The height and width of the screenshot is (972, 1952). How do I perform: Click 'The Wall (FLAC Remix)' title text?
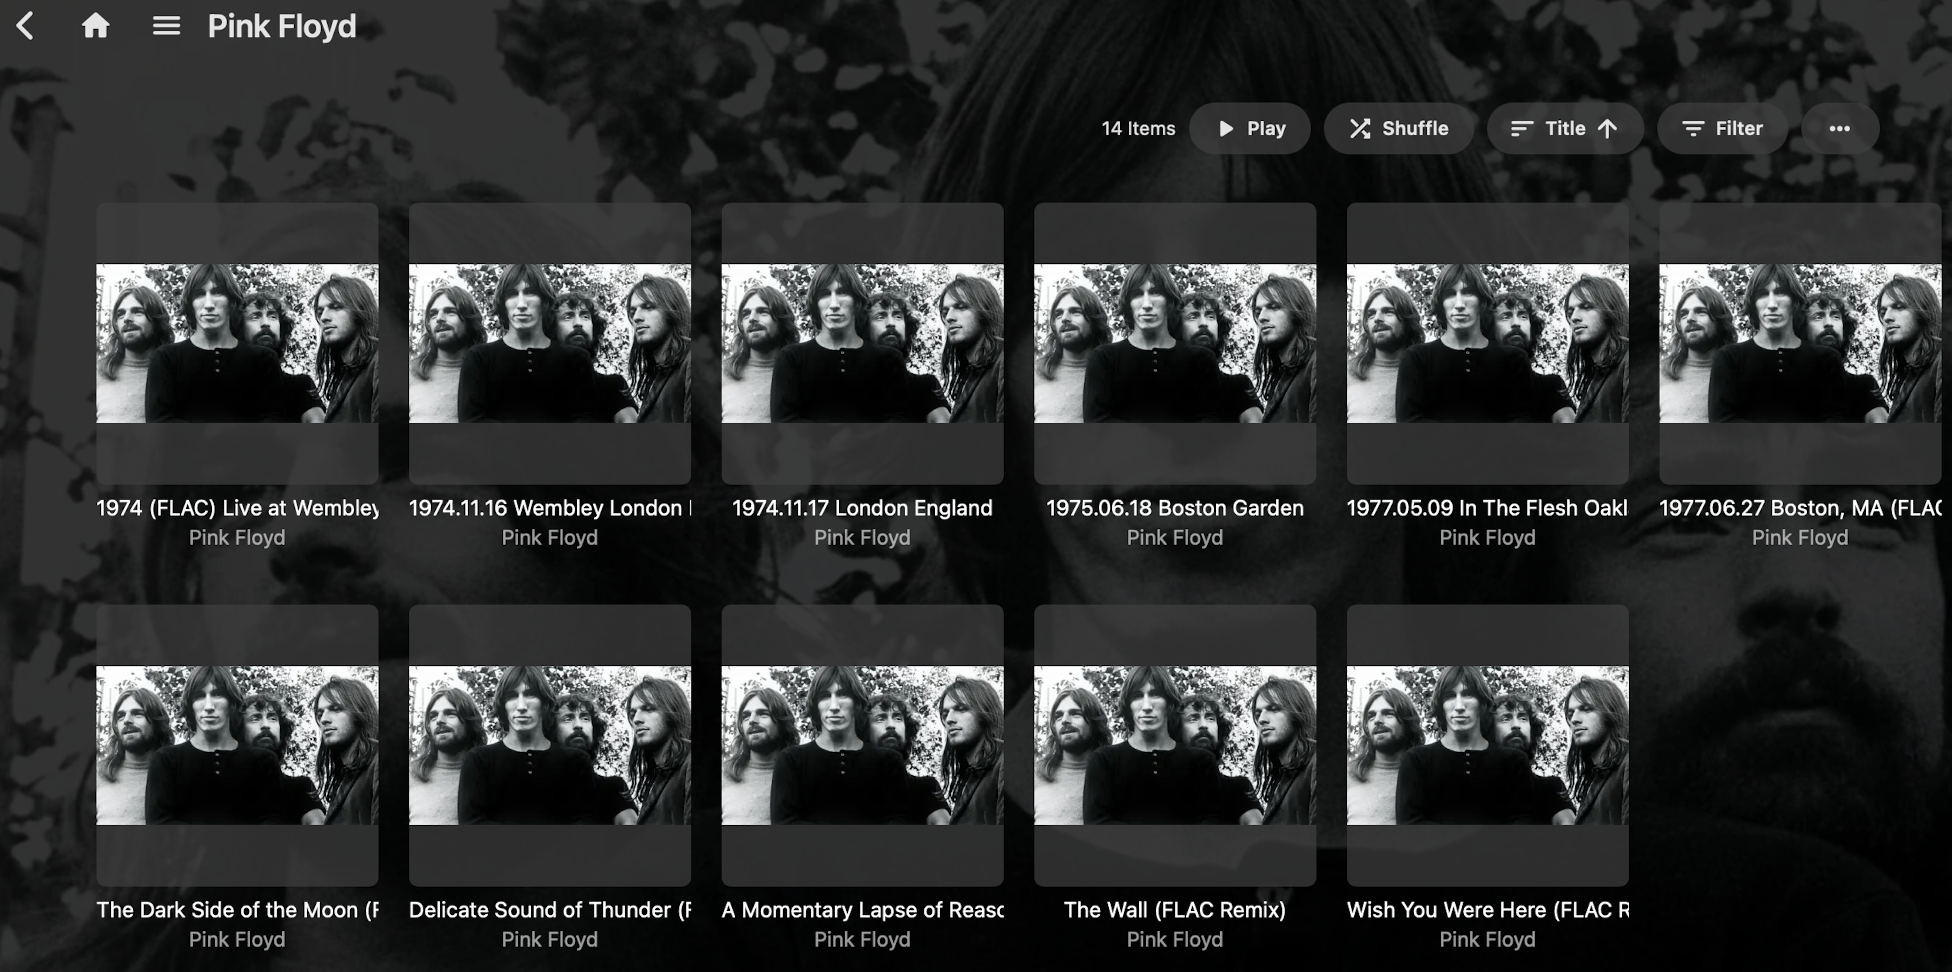(x=1175, y=910)
